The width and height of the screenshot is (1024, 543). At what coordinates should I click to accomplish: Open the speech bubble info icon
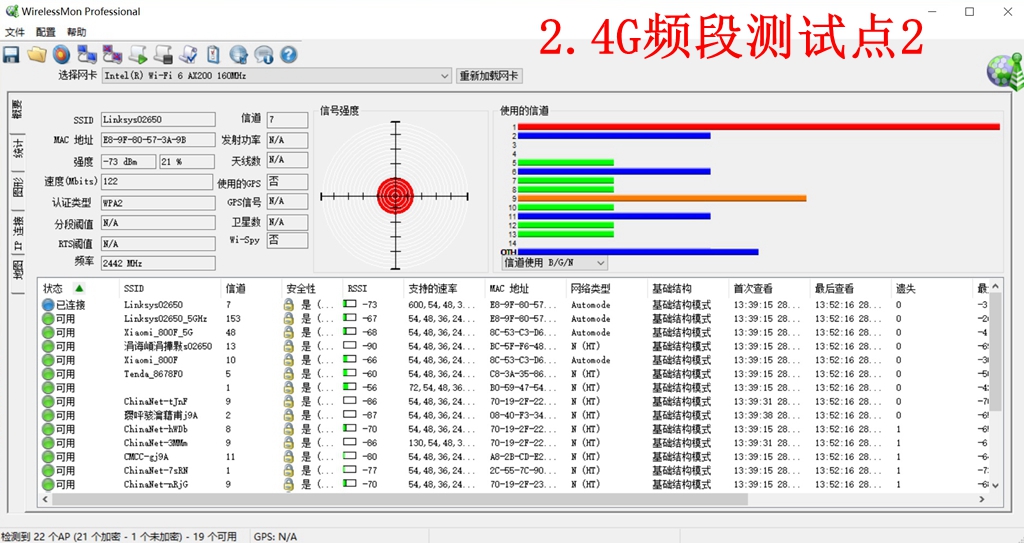click(x=264, y=55)
